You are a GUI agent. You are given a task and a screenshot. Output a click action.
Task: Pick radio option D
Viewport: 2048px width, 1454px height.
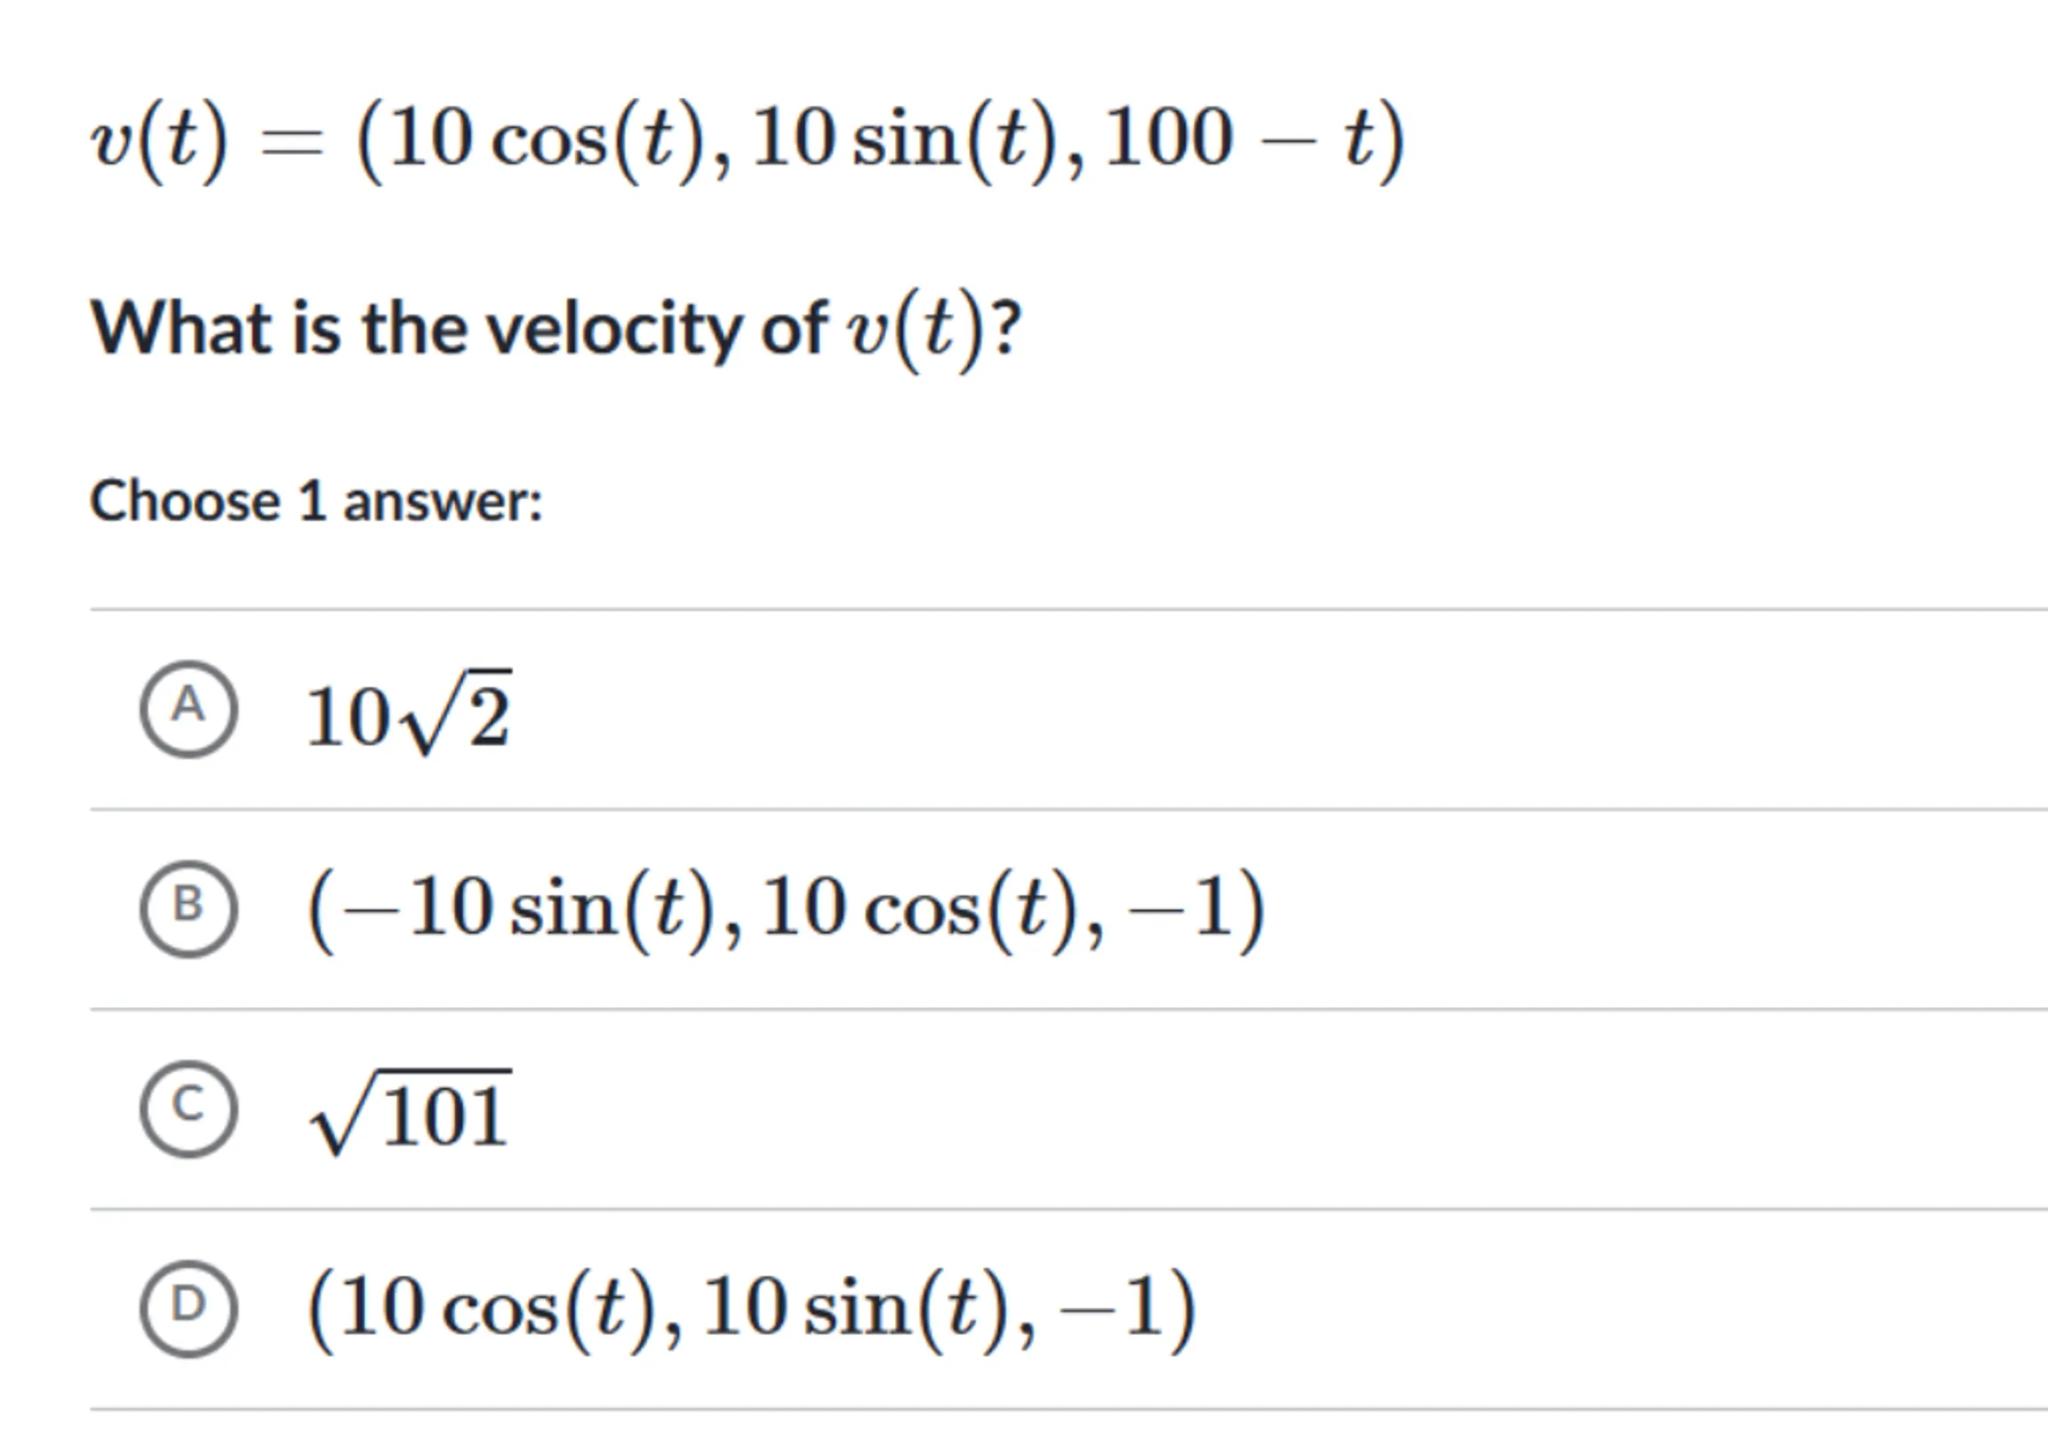188,1307
